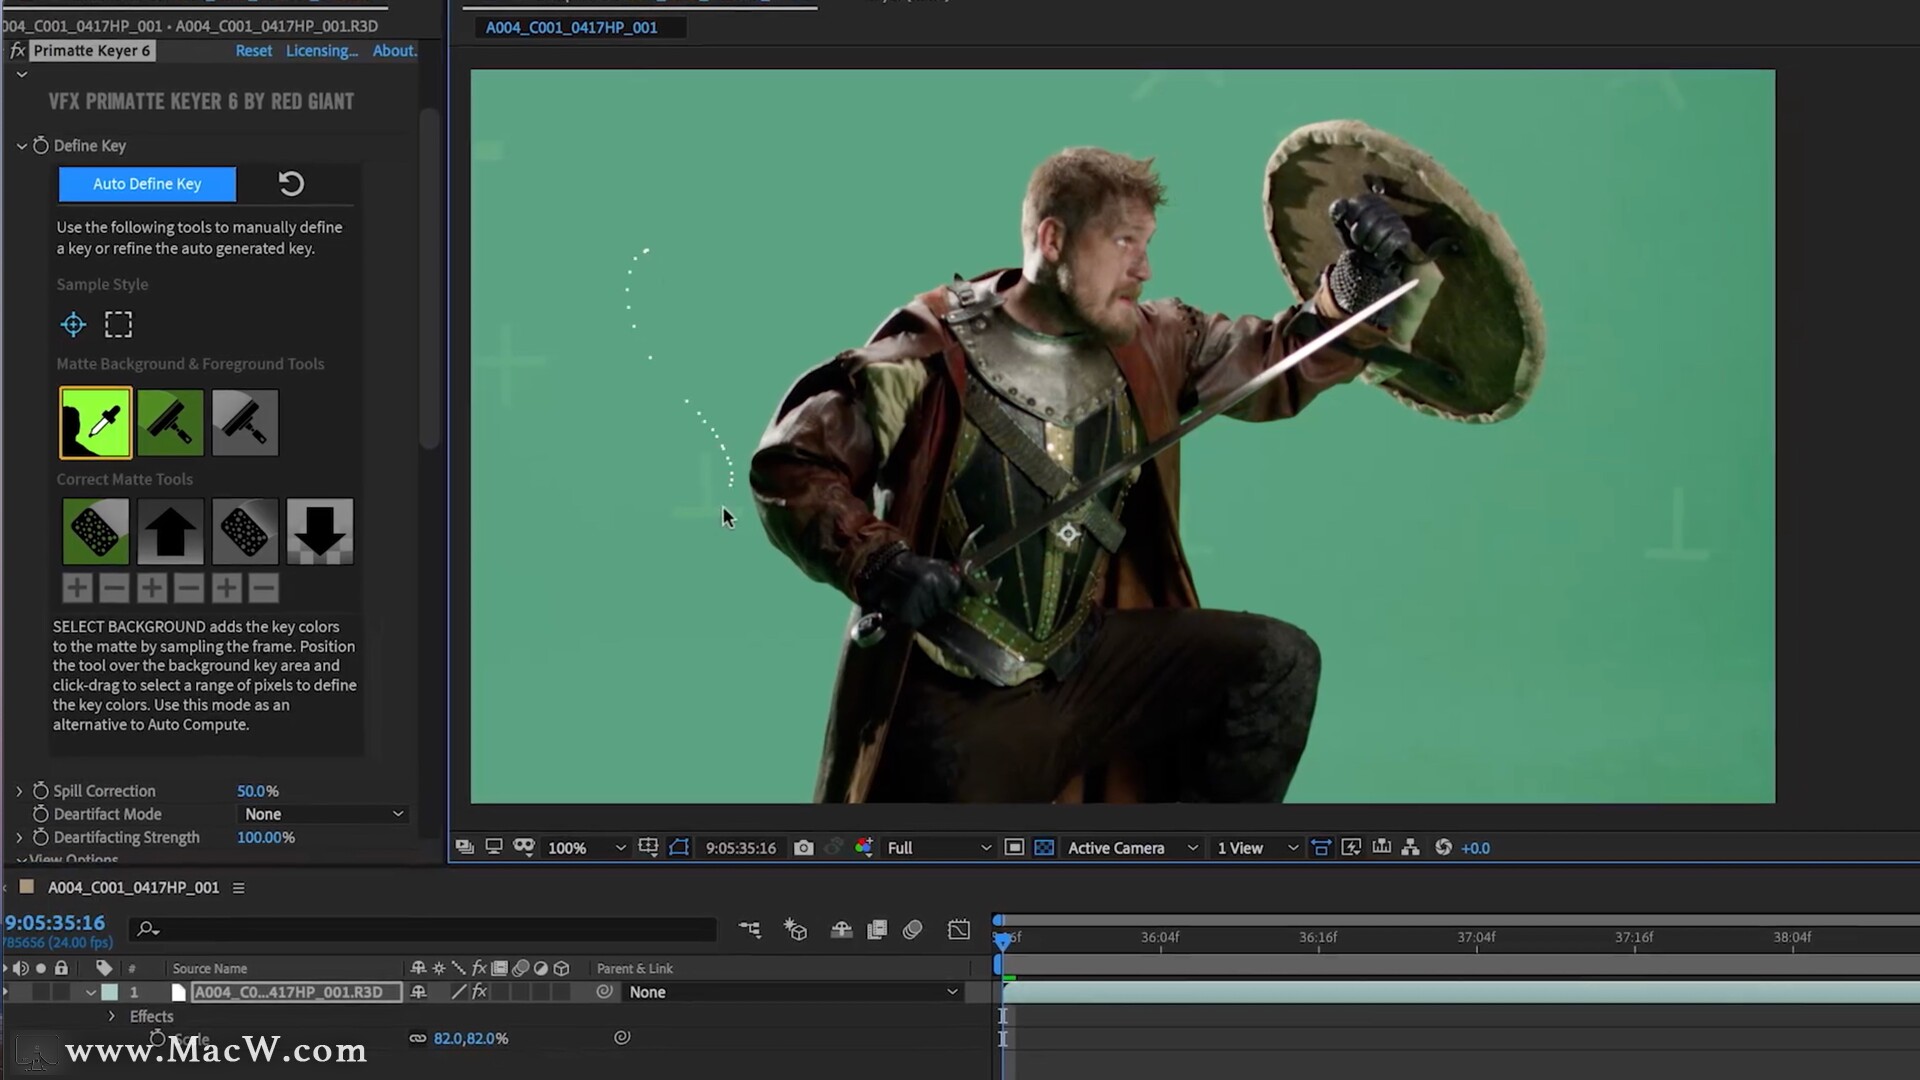1920x1080 pixels.
Task: Click the layer 1 label color swatch
Action: 109,992
